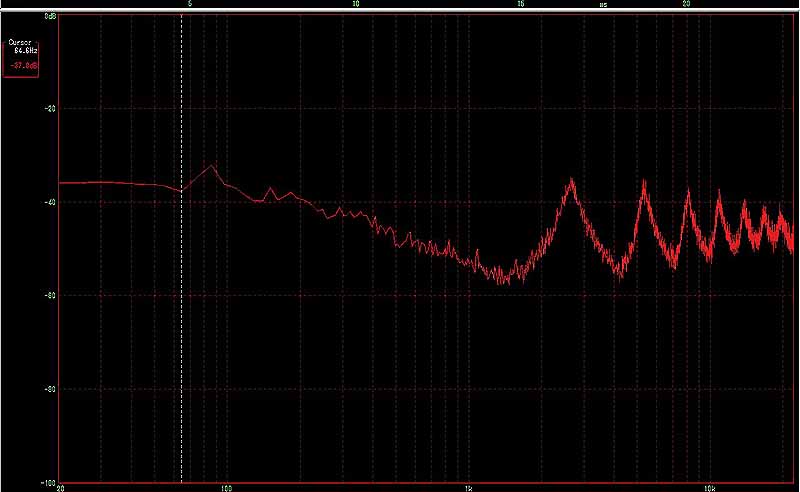800x492 pixels.
Task: Click the ms unit label on top axis
Action: click(x=603, y=5)
